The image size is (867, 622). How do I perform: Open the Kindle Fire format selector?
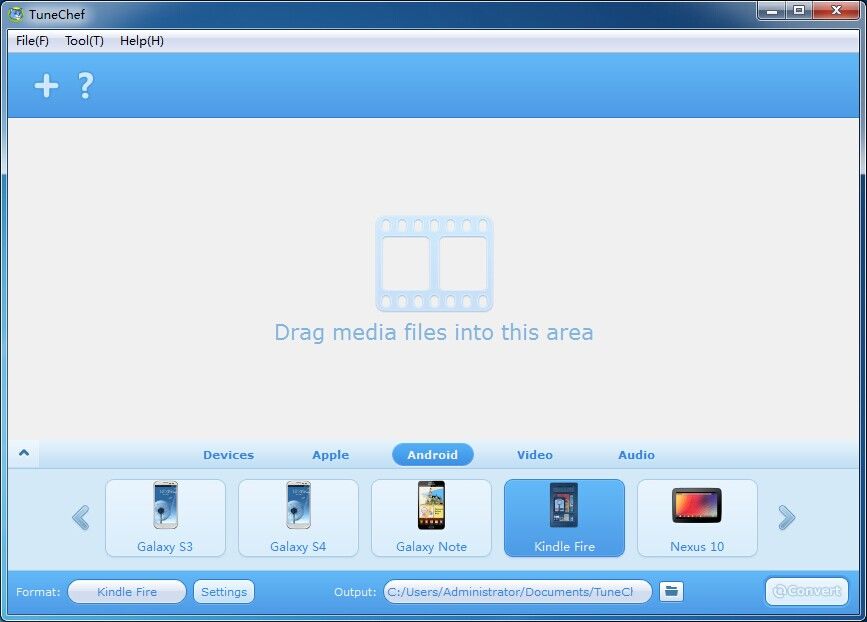pyautogui.click(x=127, y=592)
